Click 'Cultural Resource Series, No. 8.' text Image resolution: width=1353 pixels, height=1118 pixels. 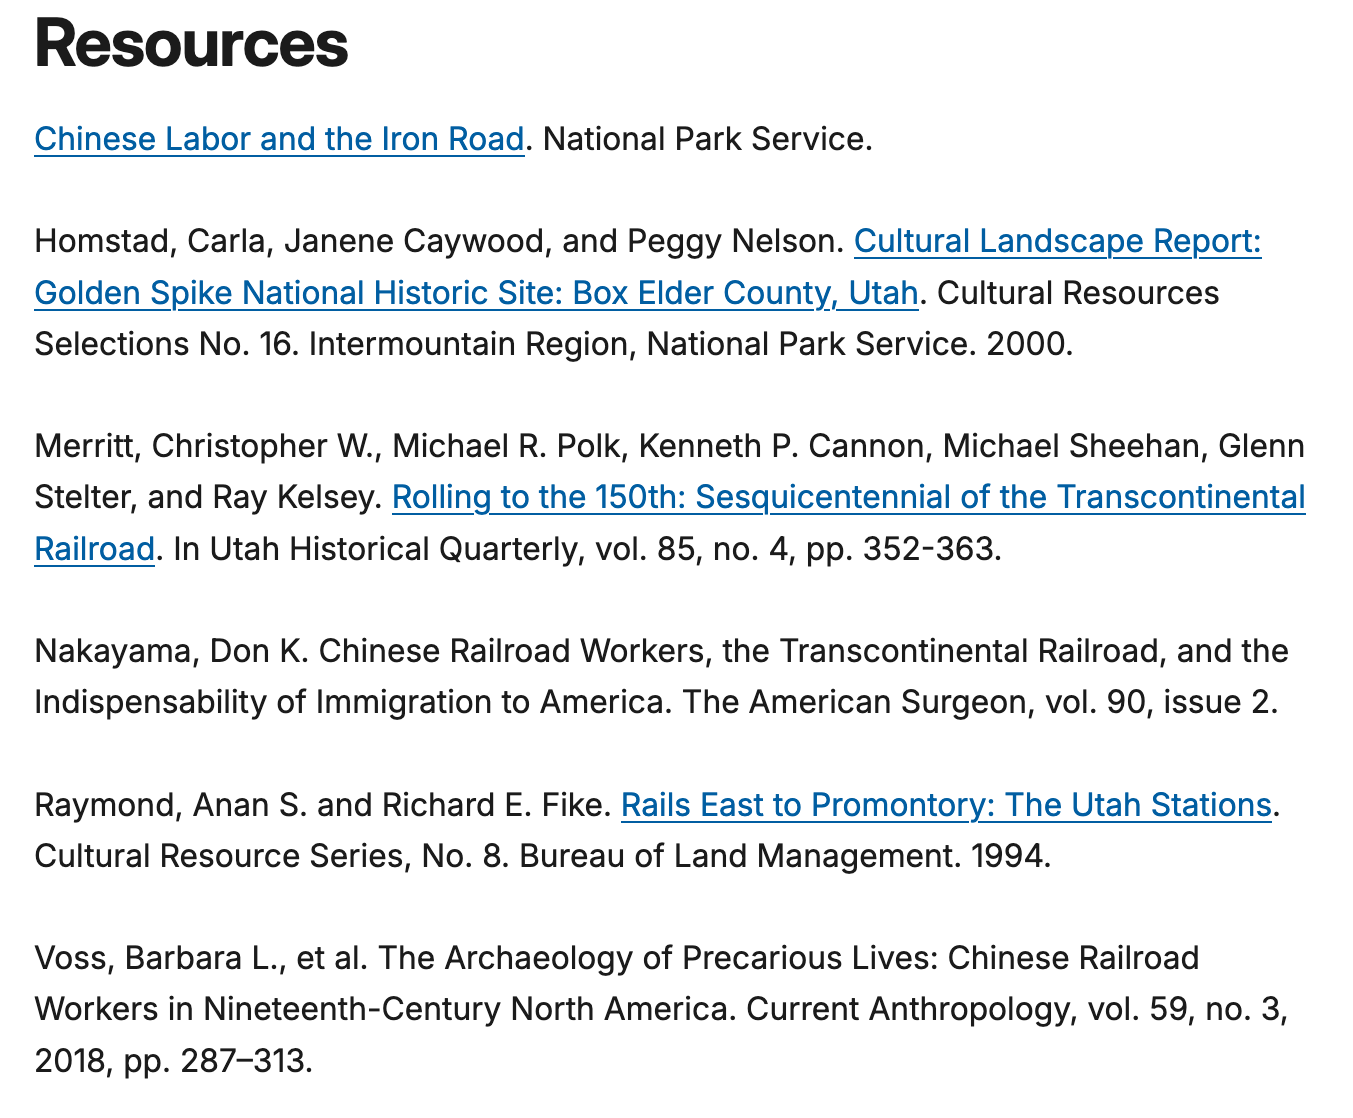click(x=272, y=857)
